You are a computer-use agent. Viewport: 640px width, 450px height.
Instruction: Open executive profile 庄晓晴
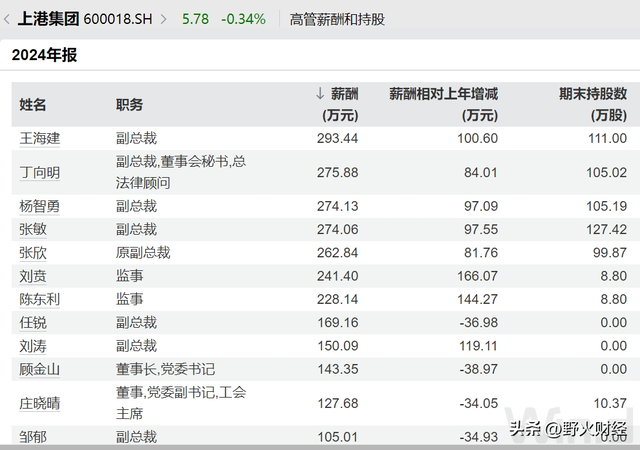tap(40, 403)
